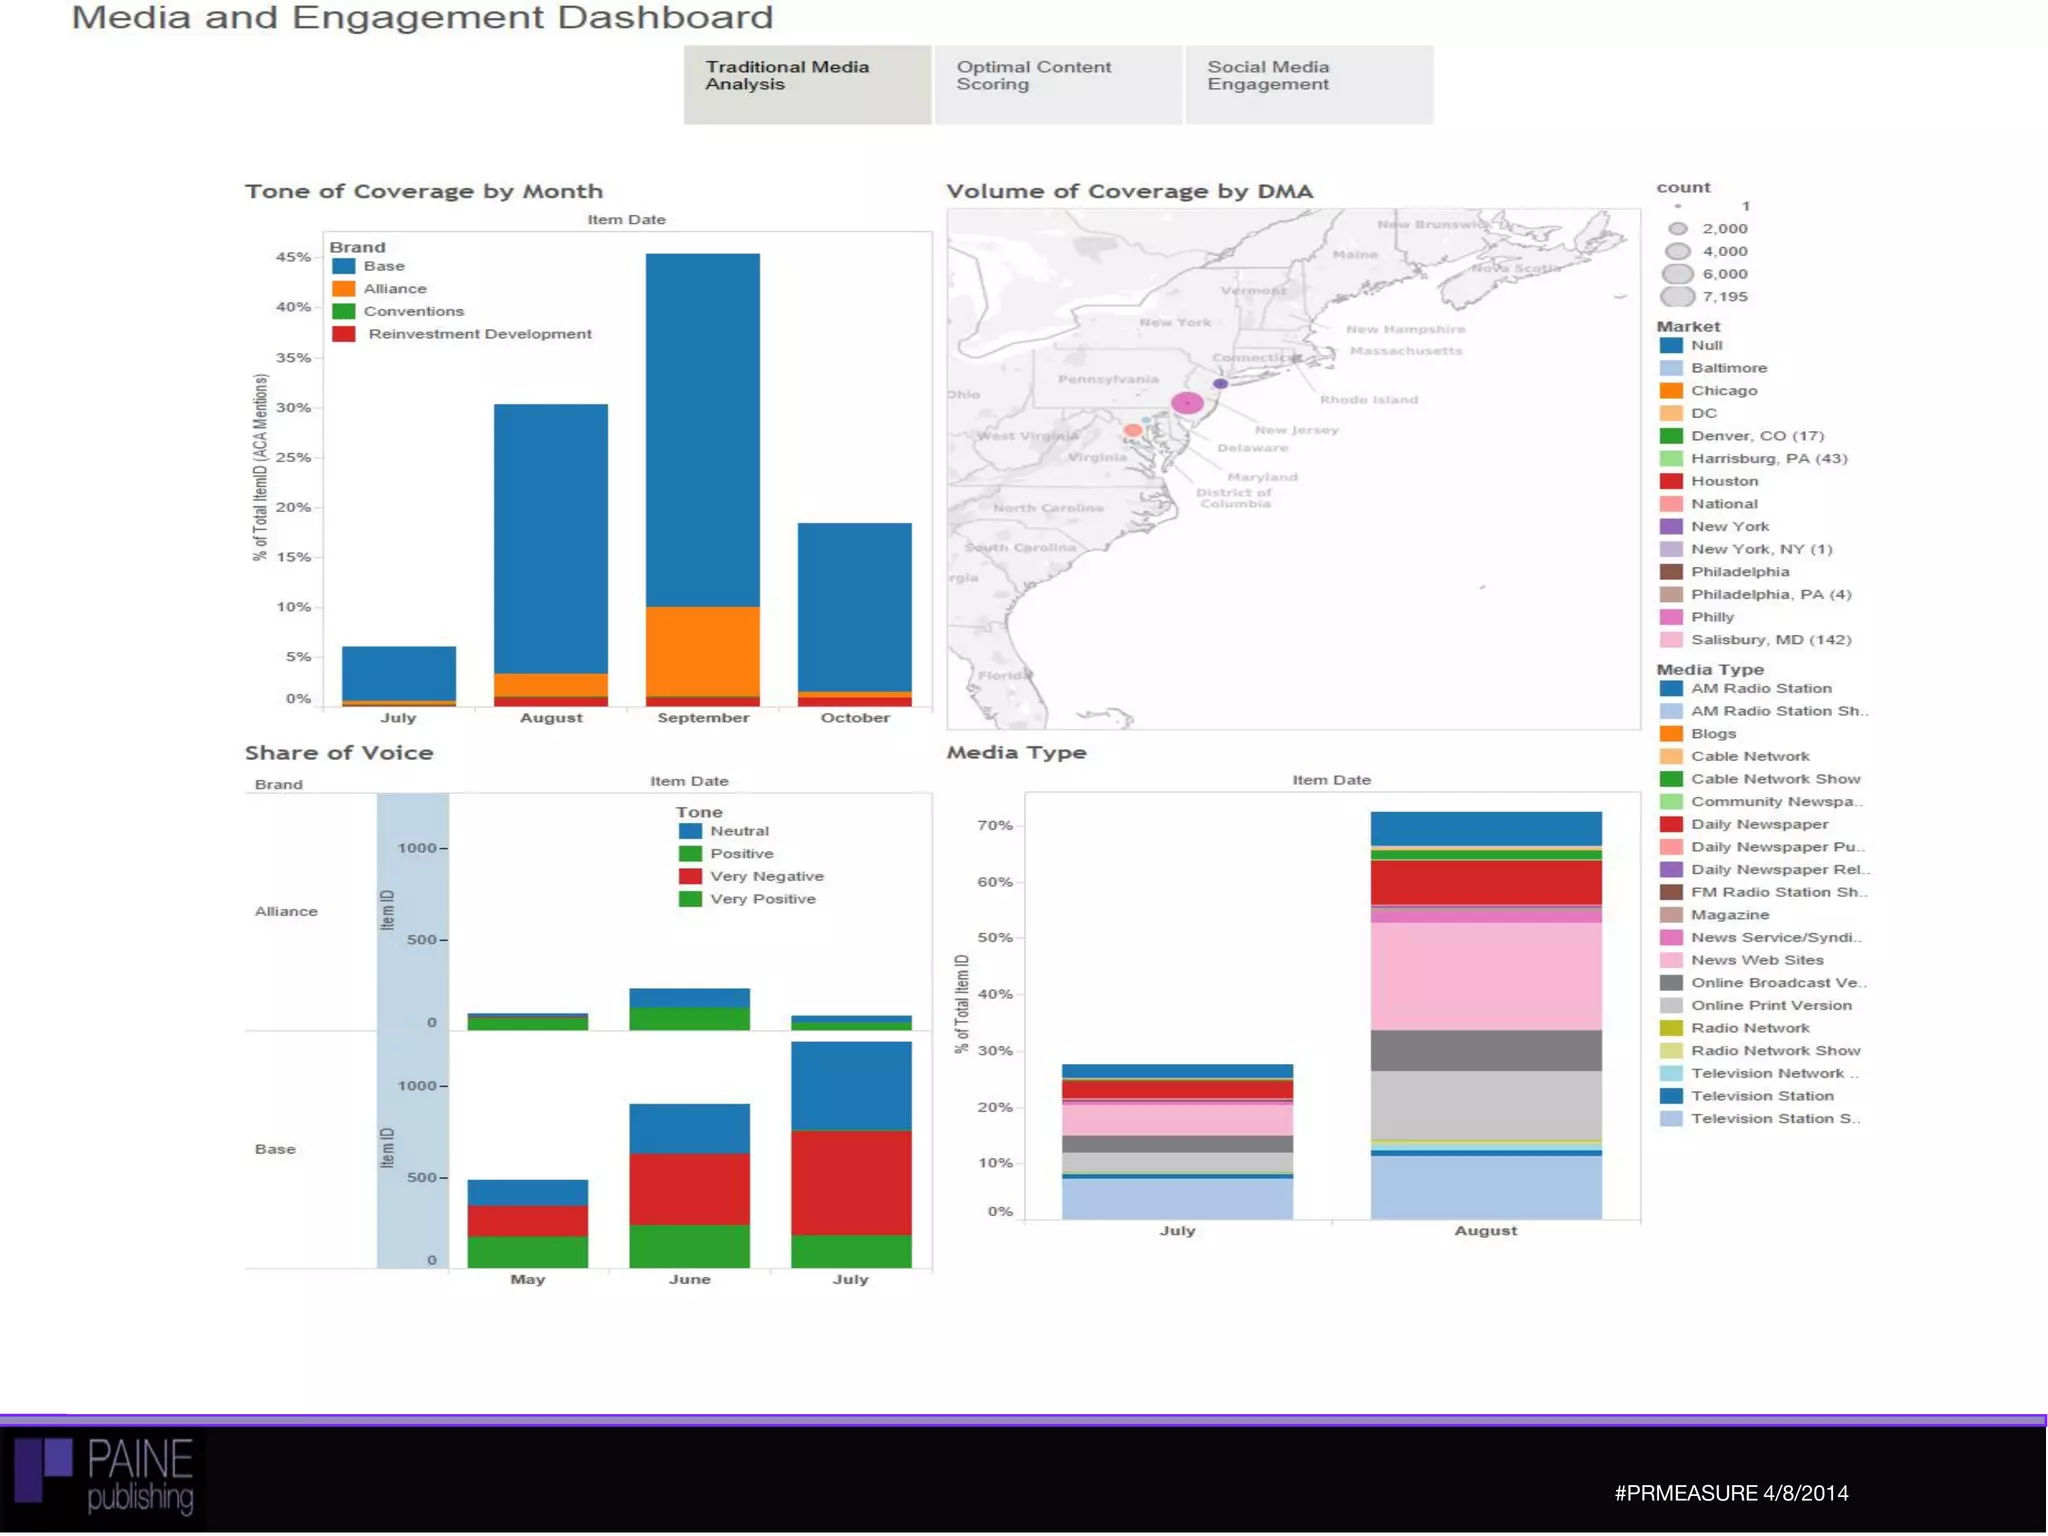Click Reinvestment Development red legend swatch
Screen dimensions: 2048x1536
344,334
